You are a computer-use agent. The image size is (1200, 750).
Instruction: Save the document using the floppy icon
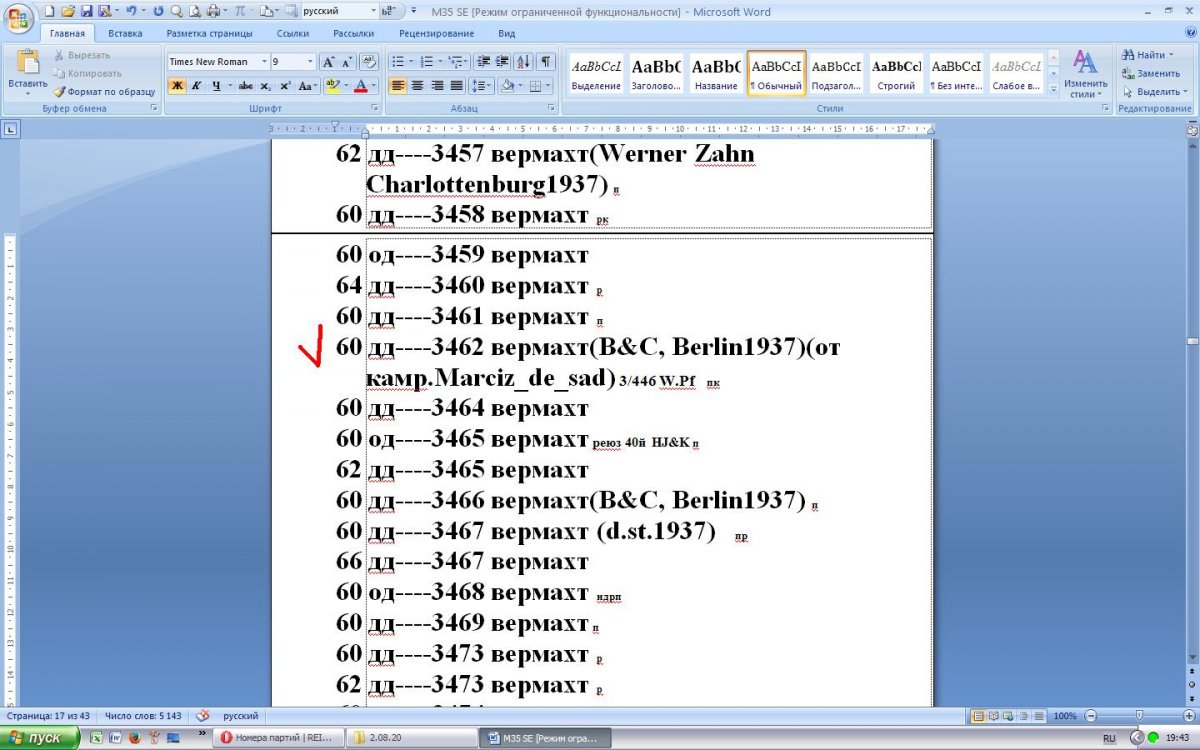[x=87, y=11]
